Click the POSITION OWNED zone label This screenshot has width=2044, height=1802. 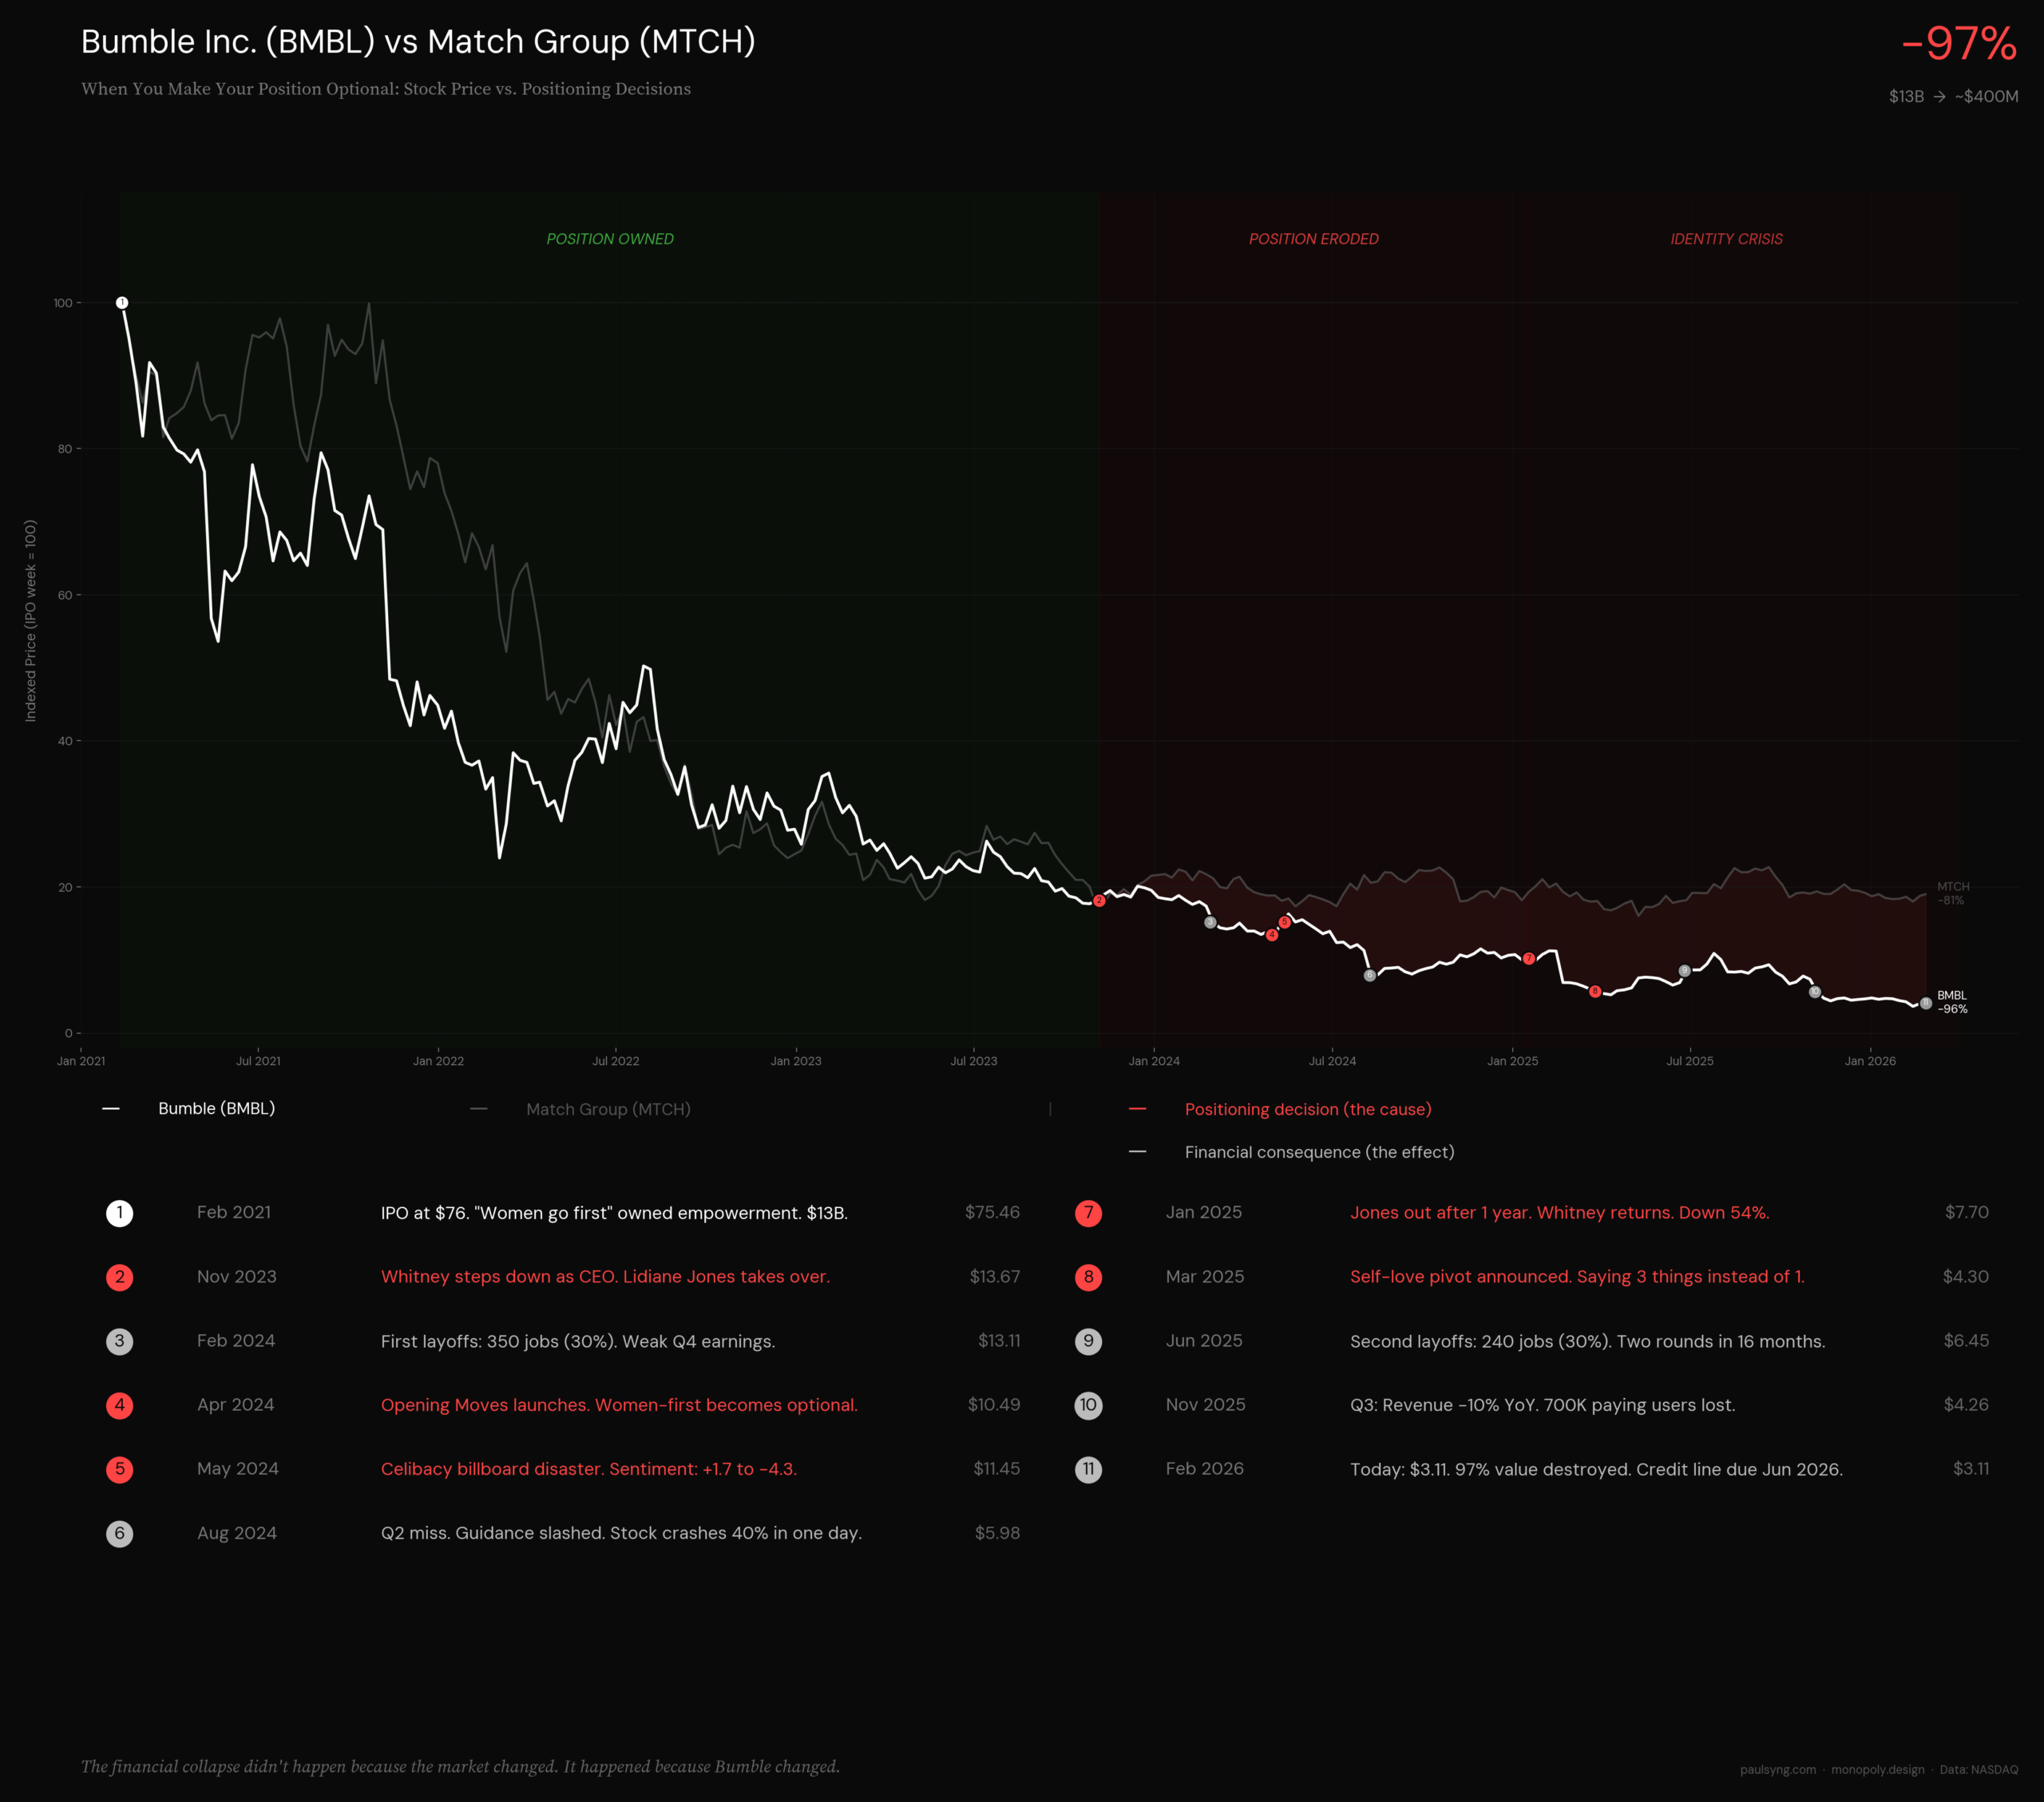click(610, 239)
